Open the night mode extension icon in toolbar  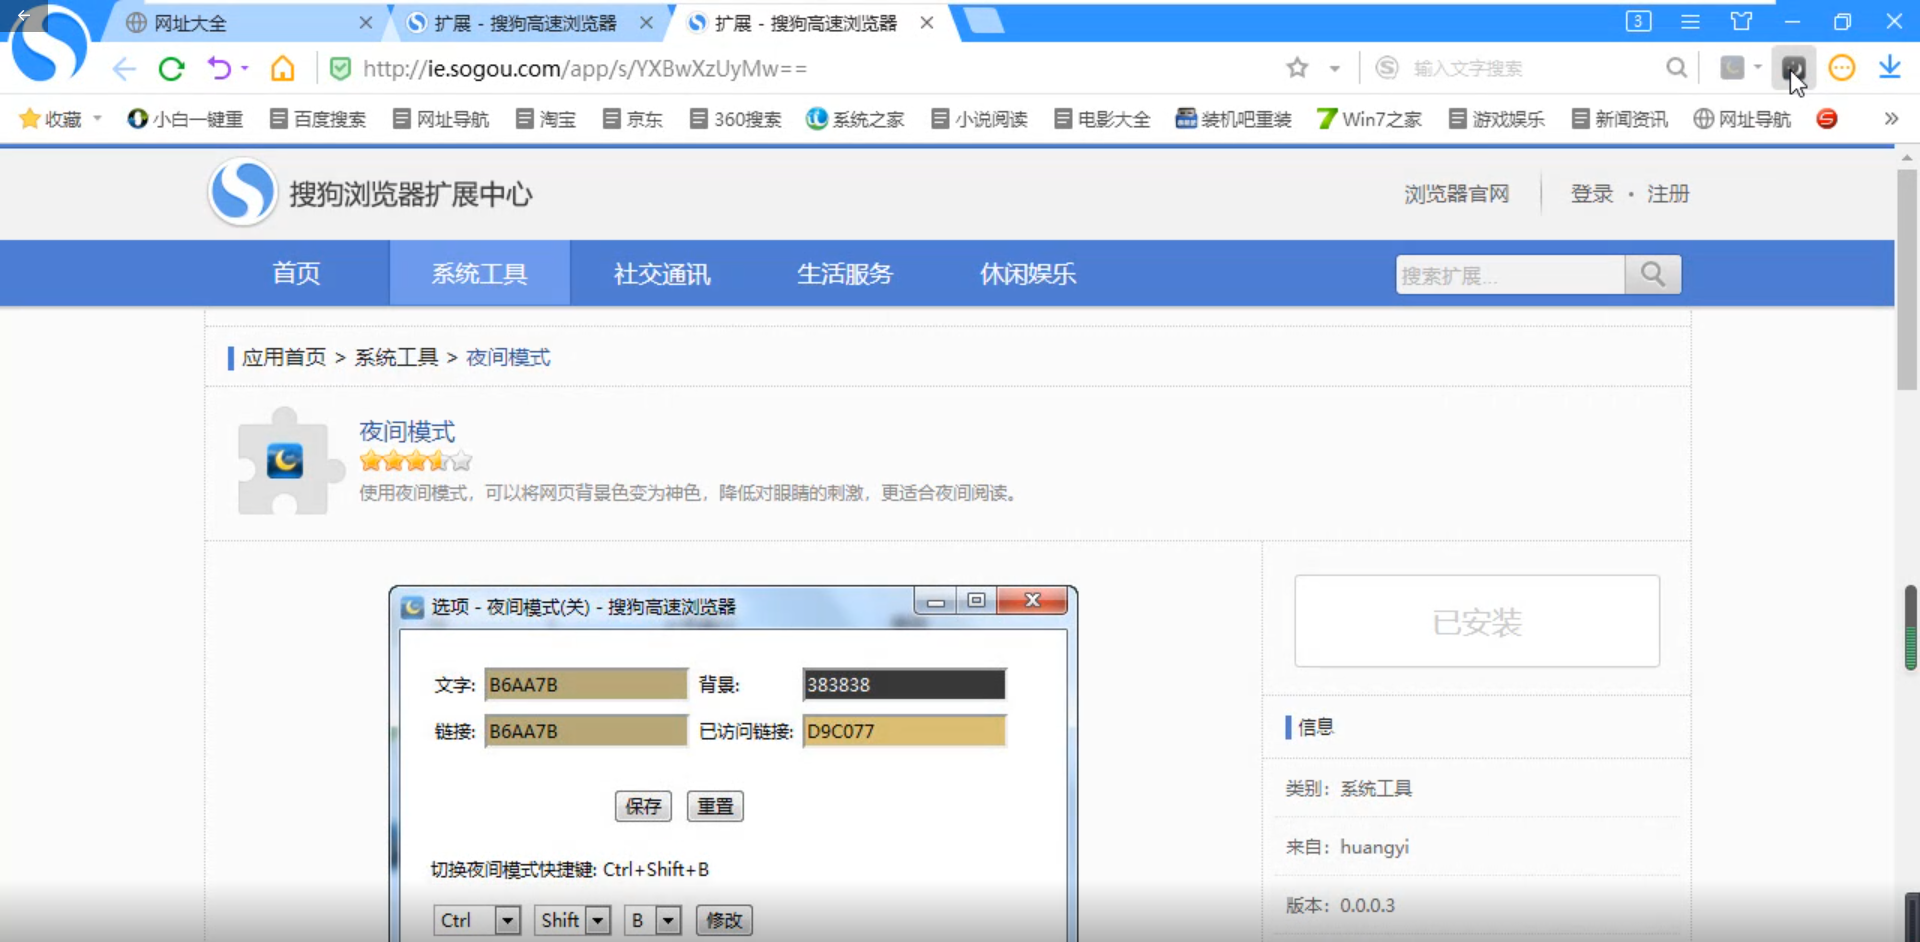(x=1793, y=68)
